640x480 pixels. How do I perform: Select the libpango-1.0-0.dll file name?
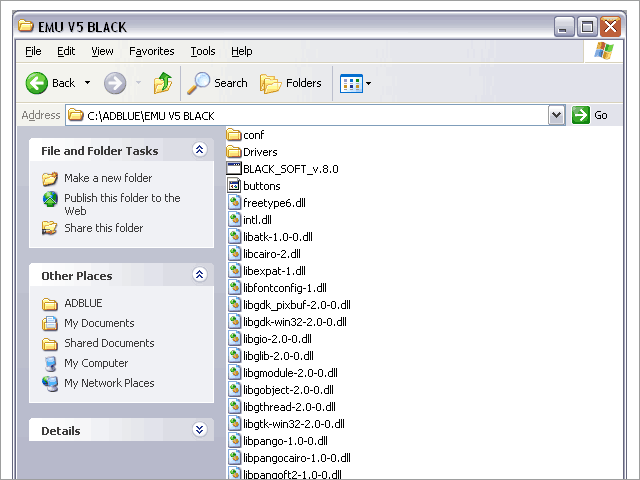[285, 441]
